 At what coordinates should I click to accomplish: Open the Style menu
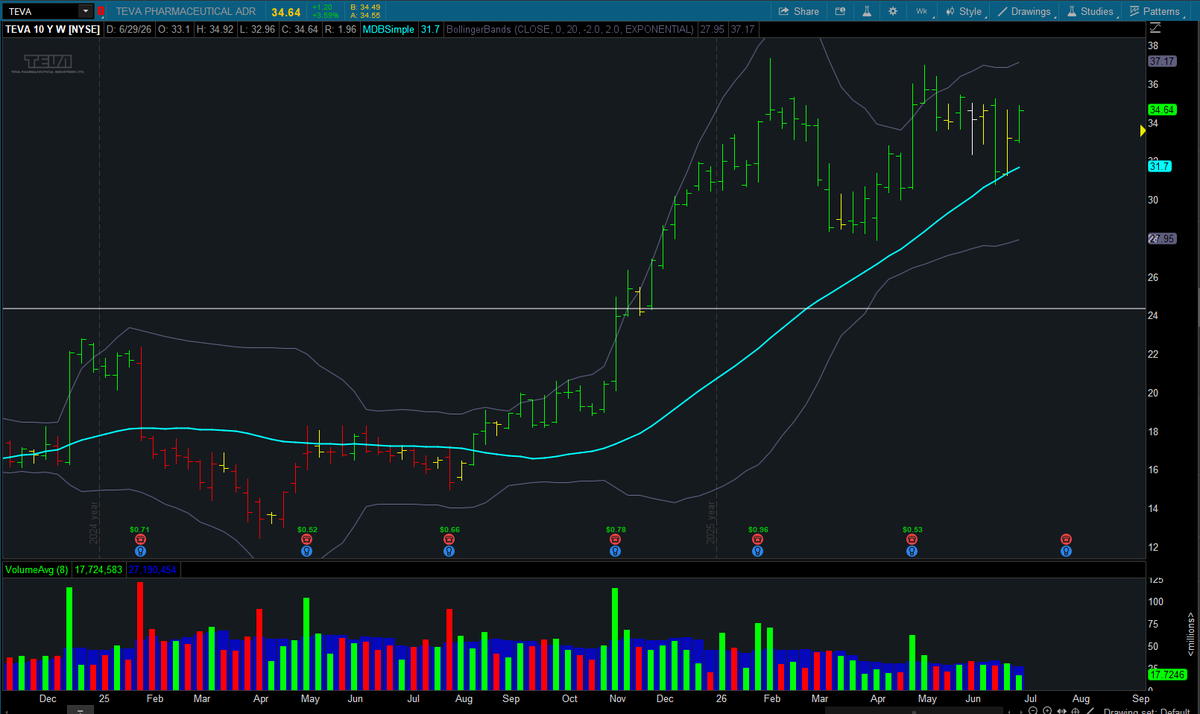pyautogui.click(x=965, y=11)
